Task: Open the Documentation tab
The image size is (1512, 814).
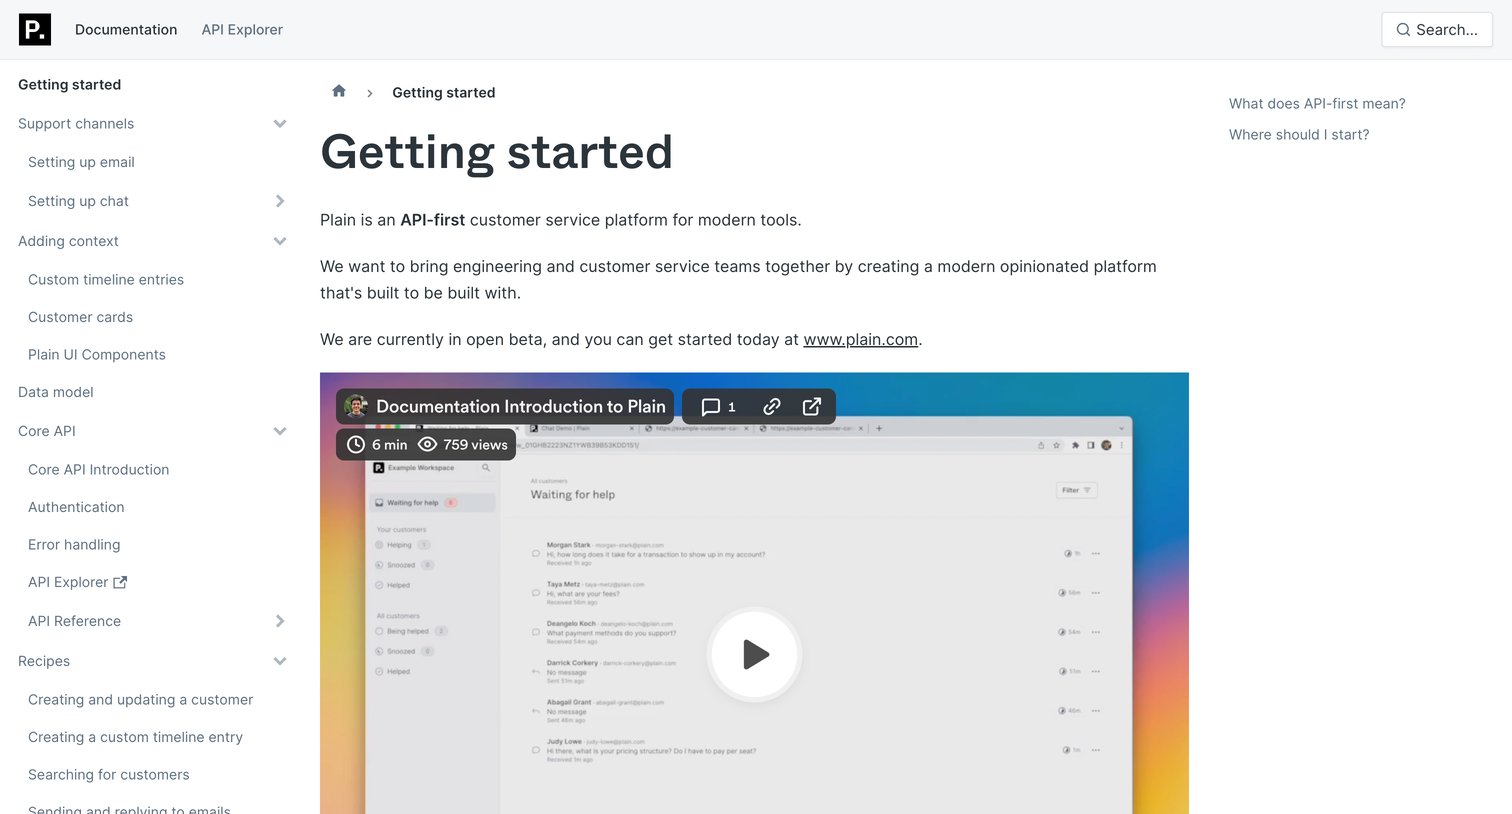Action: (x=126, y=29)
